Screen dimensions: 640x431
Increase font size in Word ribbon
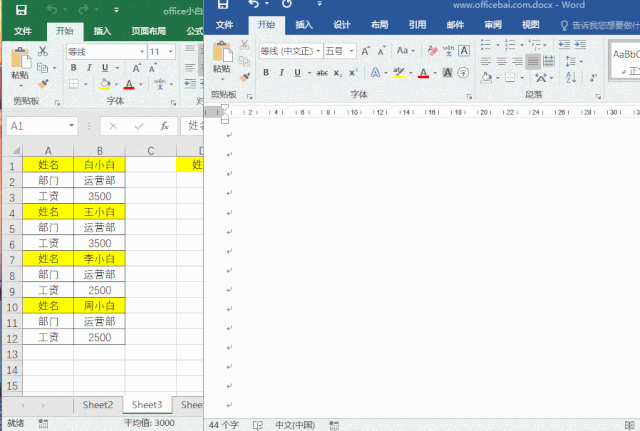(x=365, y=51)
